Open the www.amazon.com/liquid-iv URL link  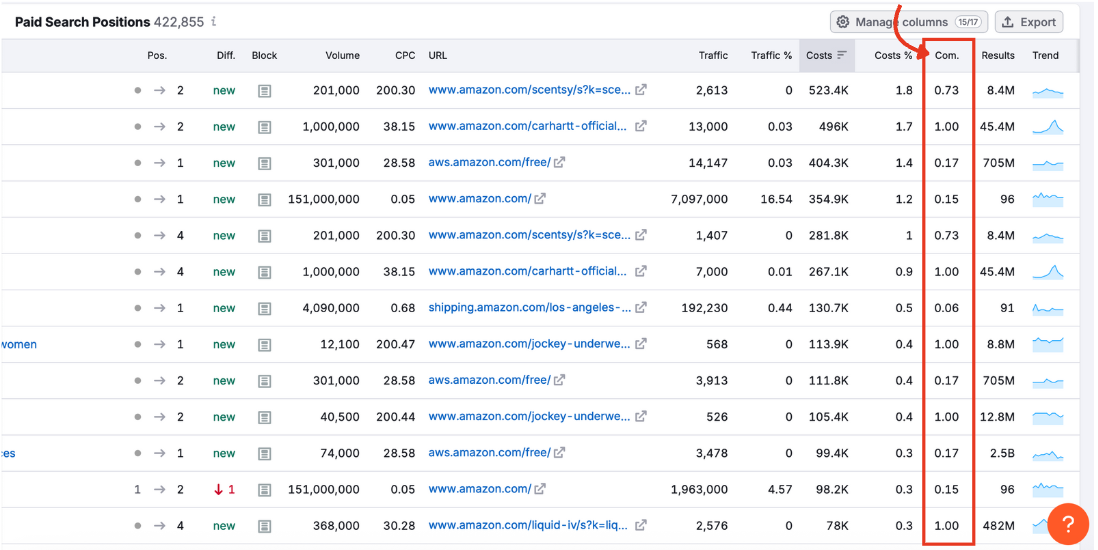(529, 525)
